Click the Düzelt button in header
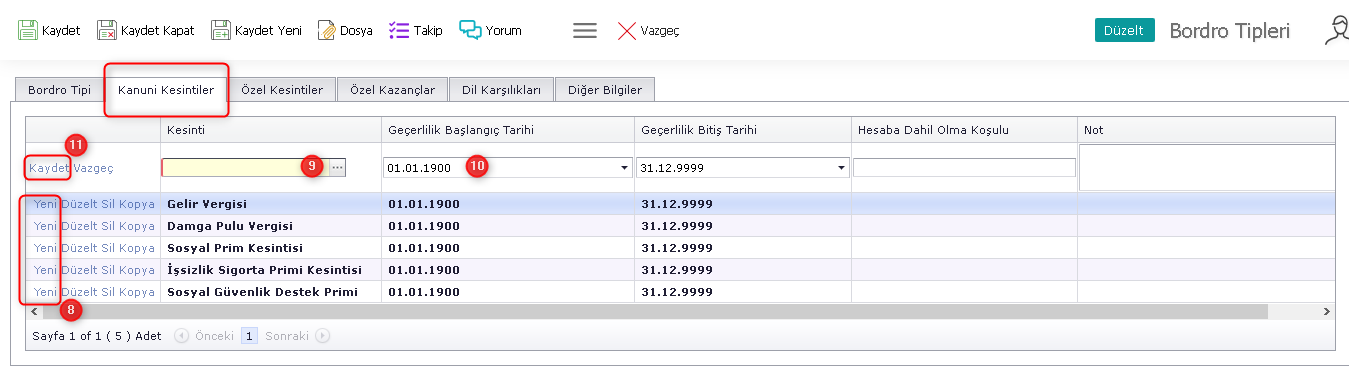The image size is (1349, 375). click(1125, 30)
